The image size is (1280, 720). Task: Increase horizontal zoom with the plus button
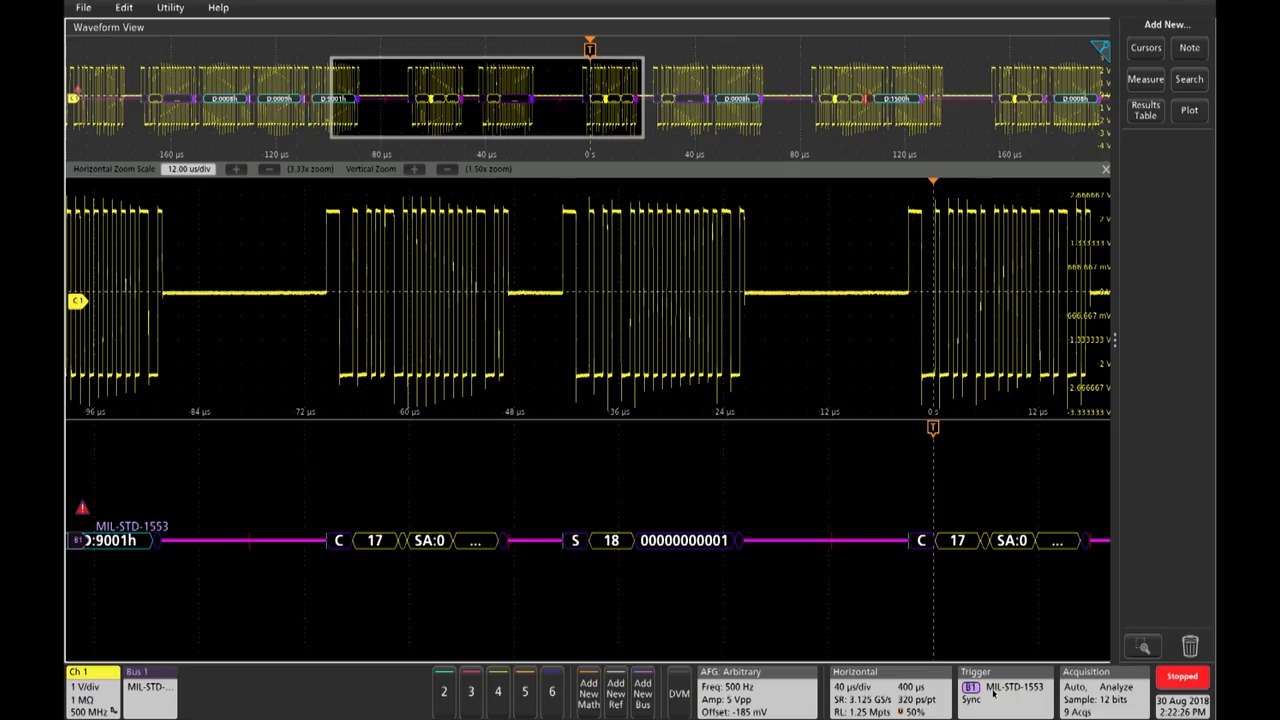[235, 169]
